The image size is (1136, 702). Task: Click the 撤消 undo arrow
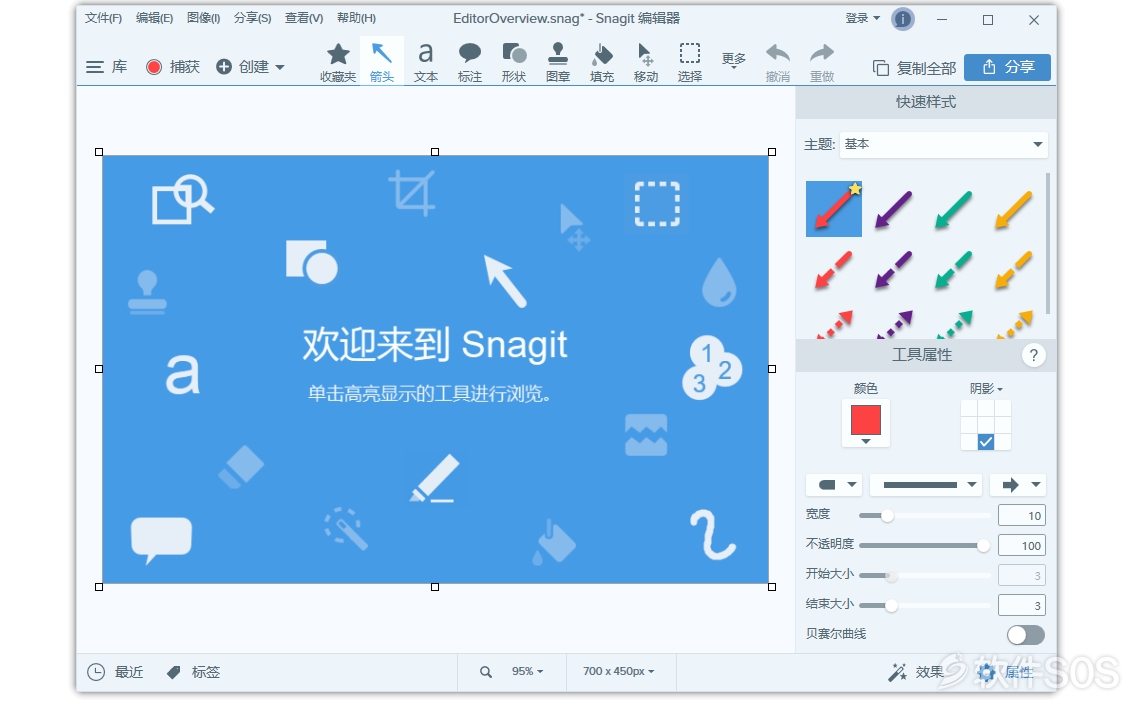(777, 62)
